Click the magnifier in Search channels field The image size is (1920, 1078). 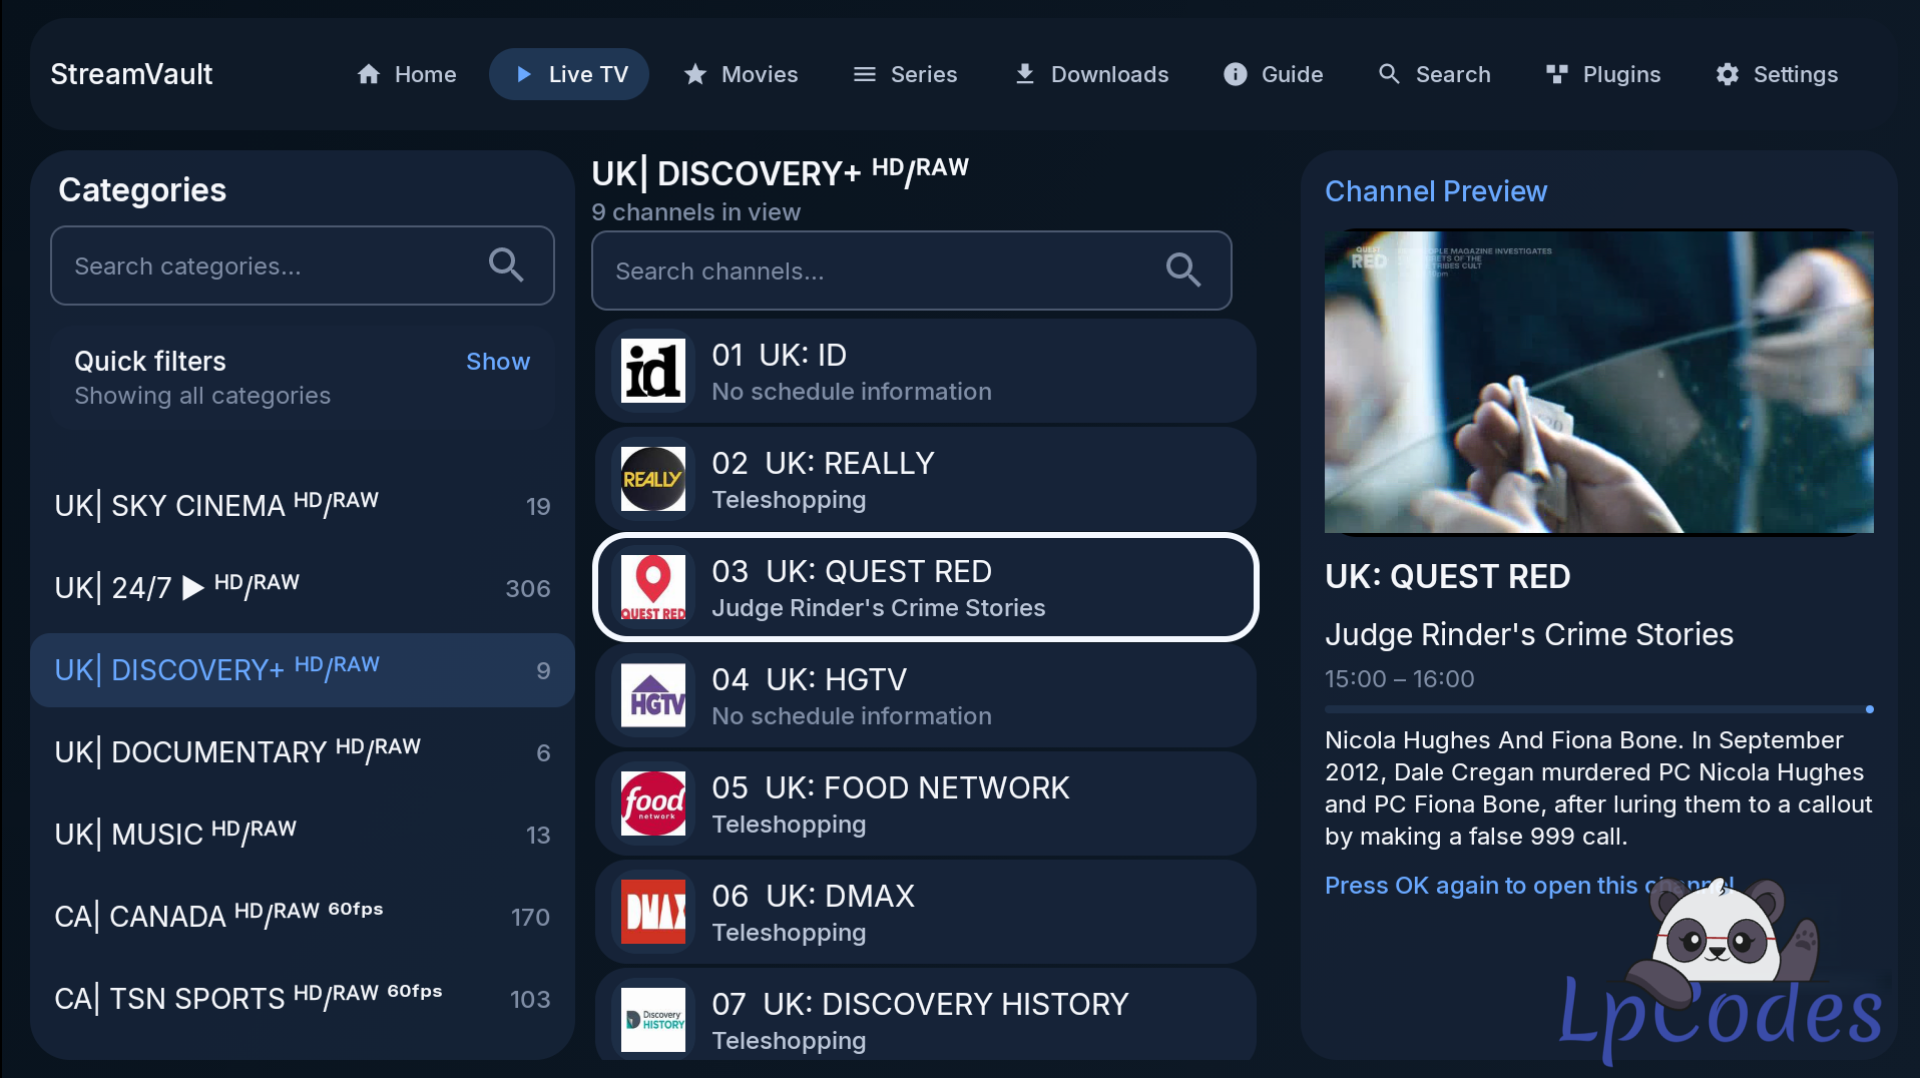click(x=1183, y=270)
